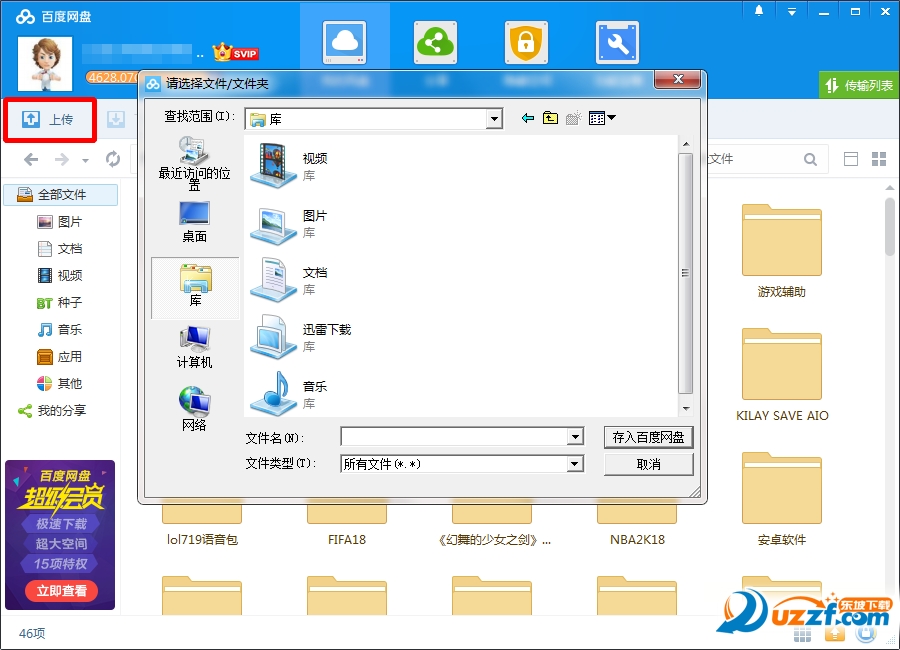Switch to grid view layout icon
900x650 pixels.
click(x=879, y=159)
